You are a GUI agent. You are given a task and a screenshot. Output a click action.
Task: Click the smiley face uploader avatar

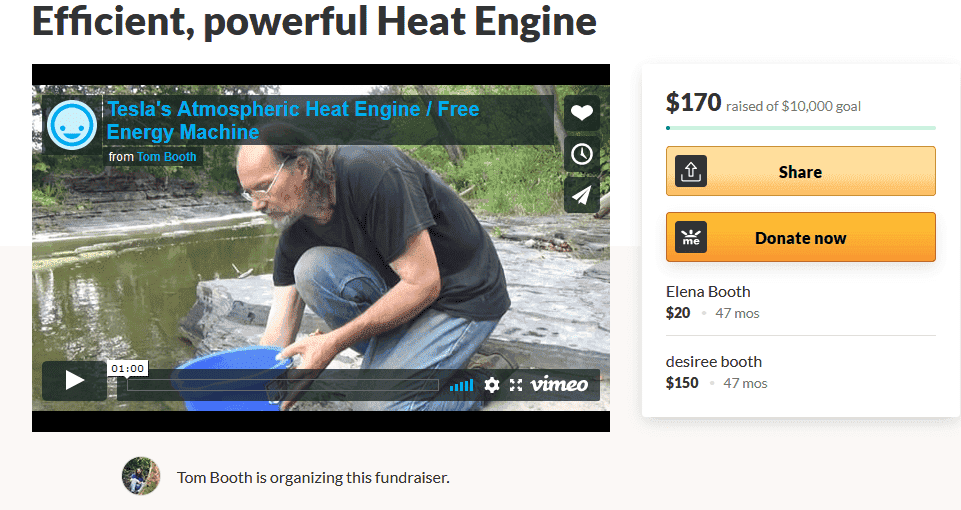(x=72, y=125)
